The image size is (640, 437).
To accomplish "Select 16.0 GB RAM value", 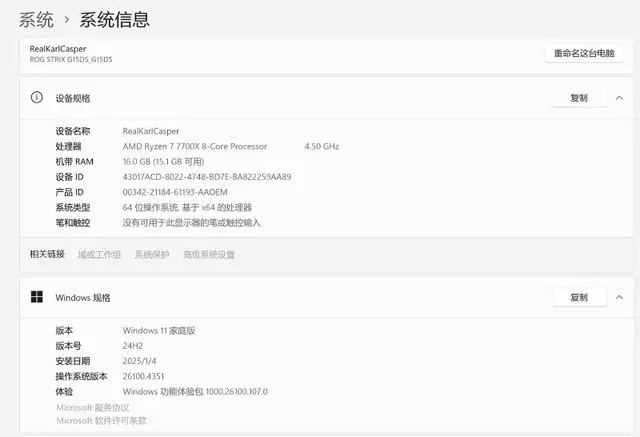I will (x=163, y=162).
